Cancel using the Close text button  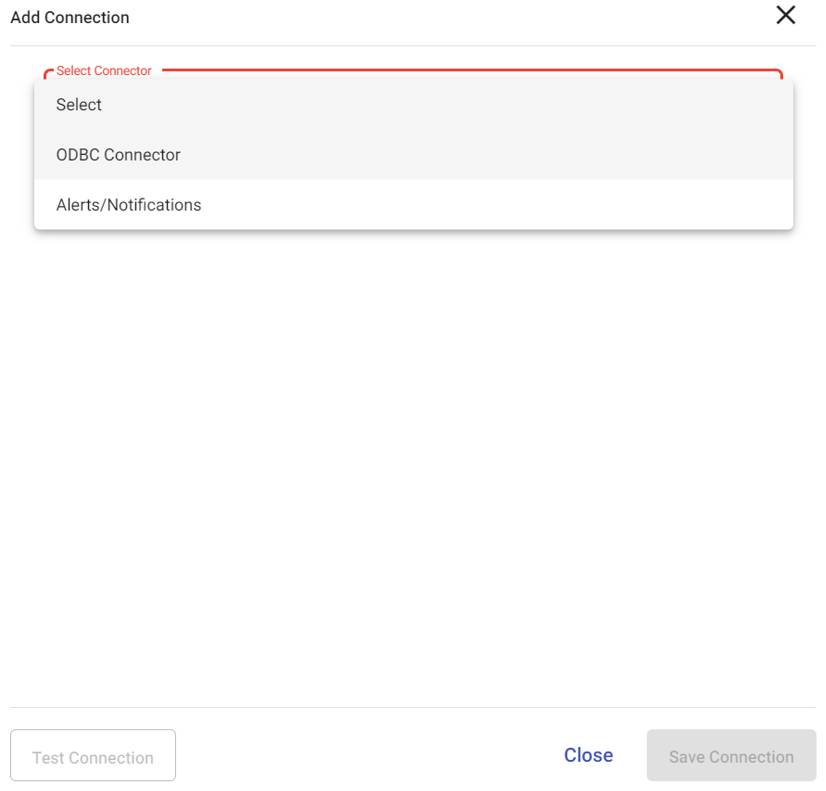tap(588, 755)
